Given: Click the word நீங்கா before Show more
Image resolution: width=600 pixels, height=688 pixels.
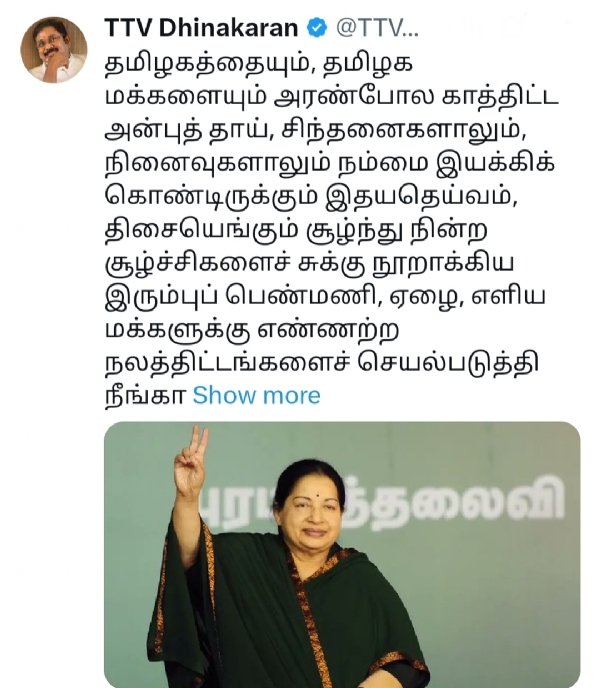Looking at the screenshot, I should (x=146, y=395).
